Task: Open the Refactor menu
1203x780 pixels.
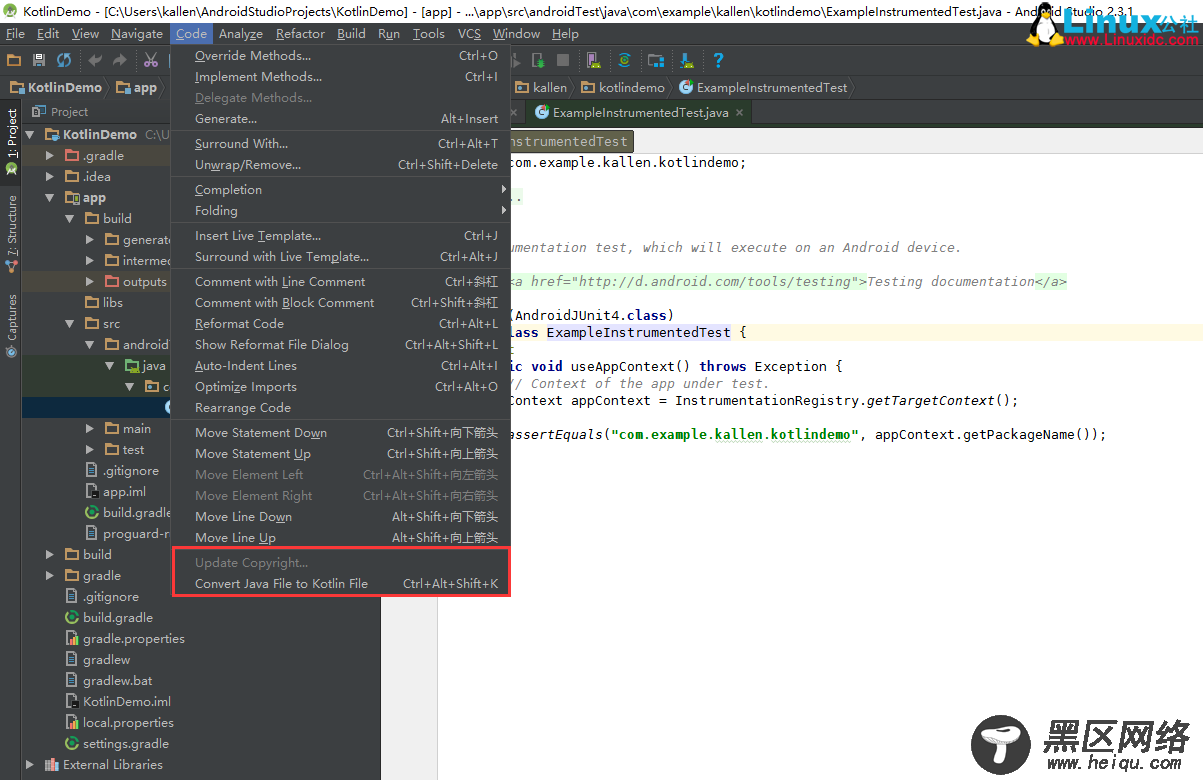Action: coord(300,34)
